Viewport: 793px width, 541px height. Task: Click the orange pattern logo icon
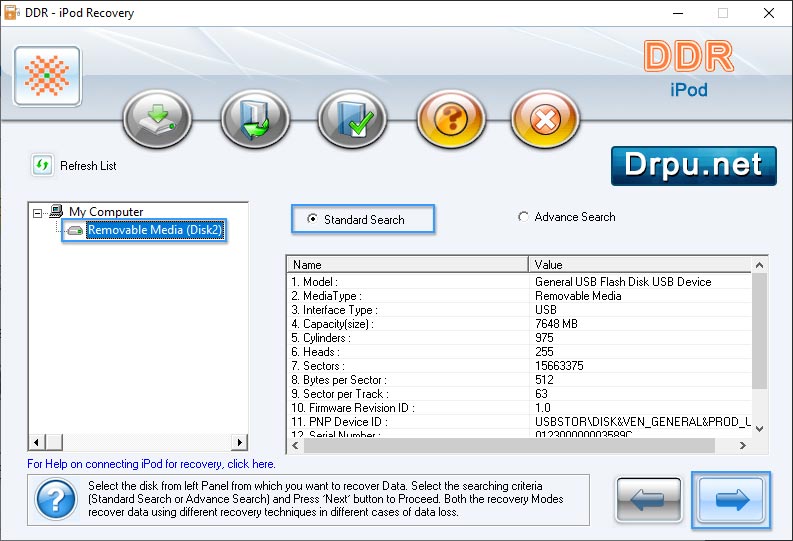pyautogui.click(x=48, y=76)
